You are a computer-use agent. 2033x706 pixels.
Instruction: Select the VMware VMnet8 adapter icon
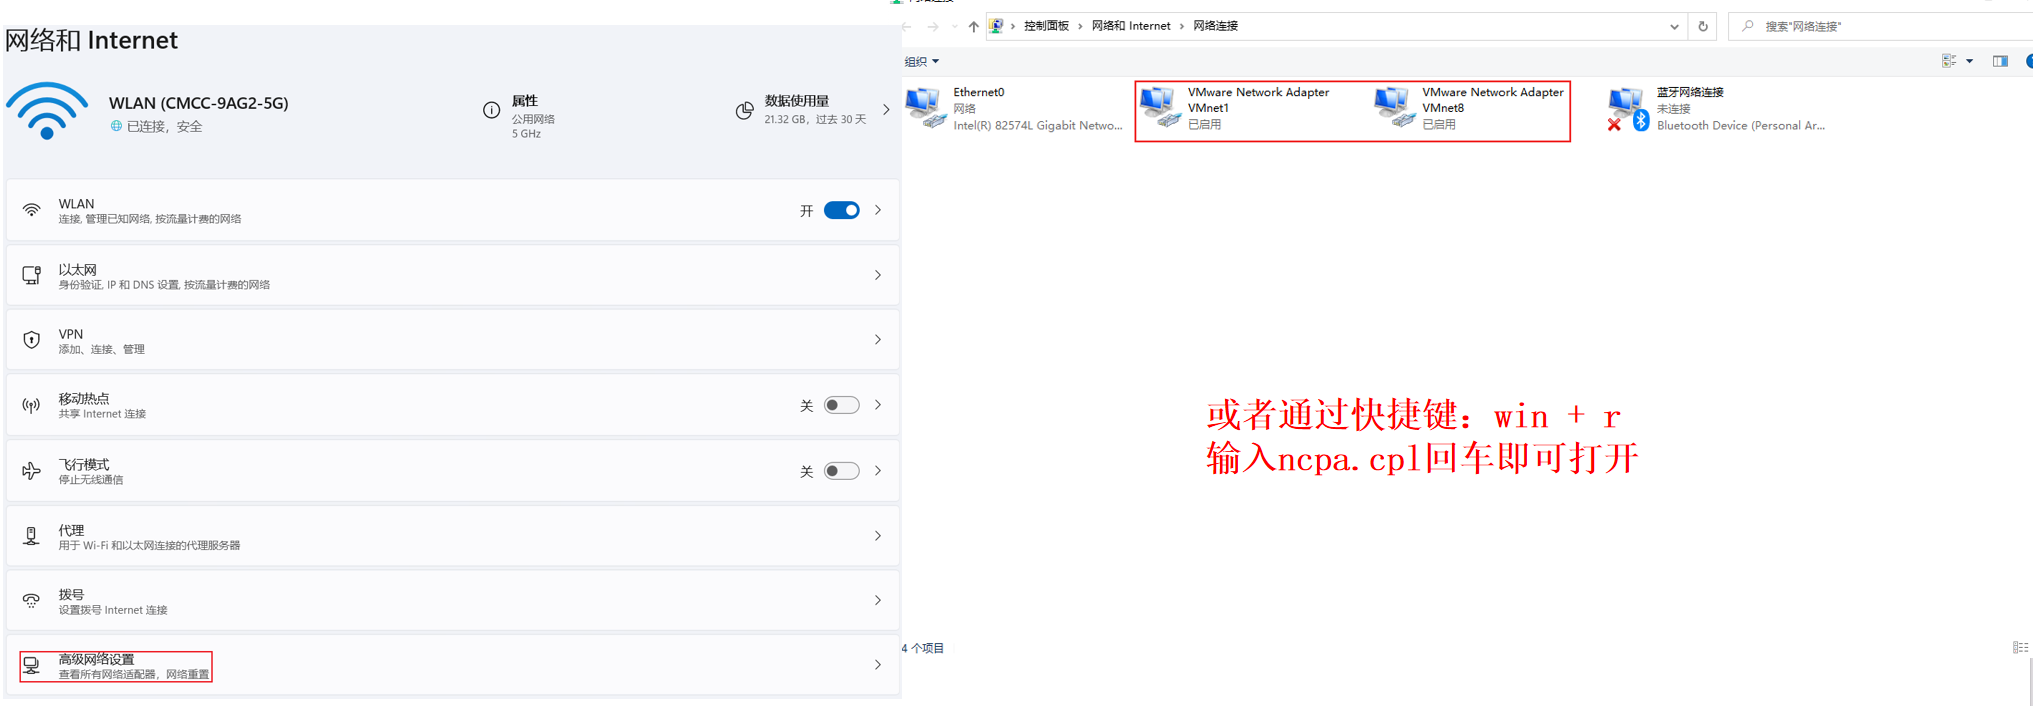(1395, 107)
